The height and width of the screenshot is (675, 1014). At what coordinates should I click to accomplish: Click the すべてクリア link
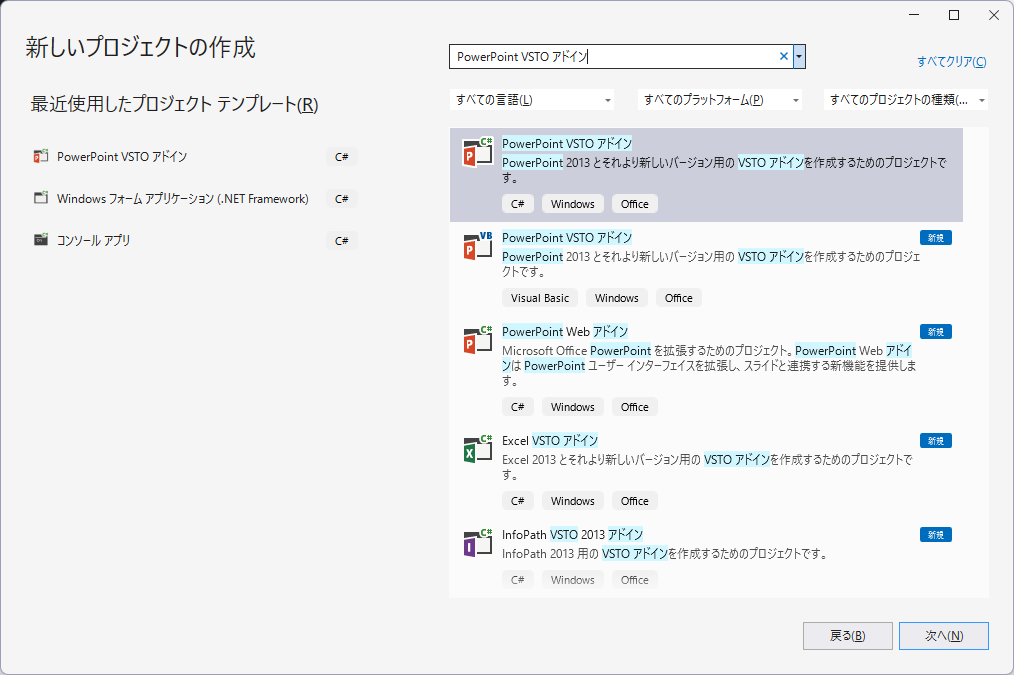[x=951, y=61]
